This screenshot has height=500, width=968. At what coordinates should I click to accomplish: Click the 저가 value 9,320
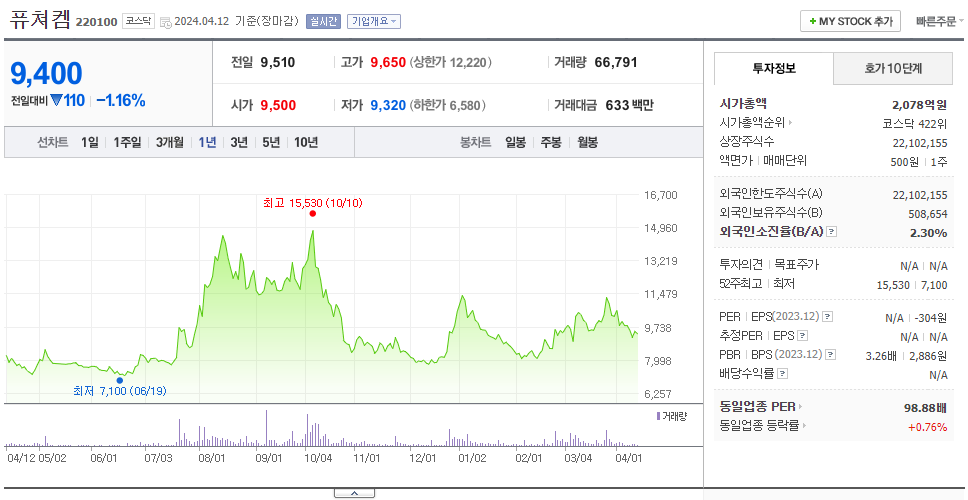(388, 106)
